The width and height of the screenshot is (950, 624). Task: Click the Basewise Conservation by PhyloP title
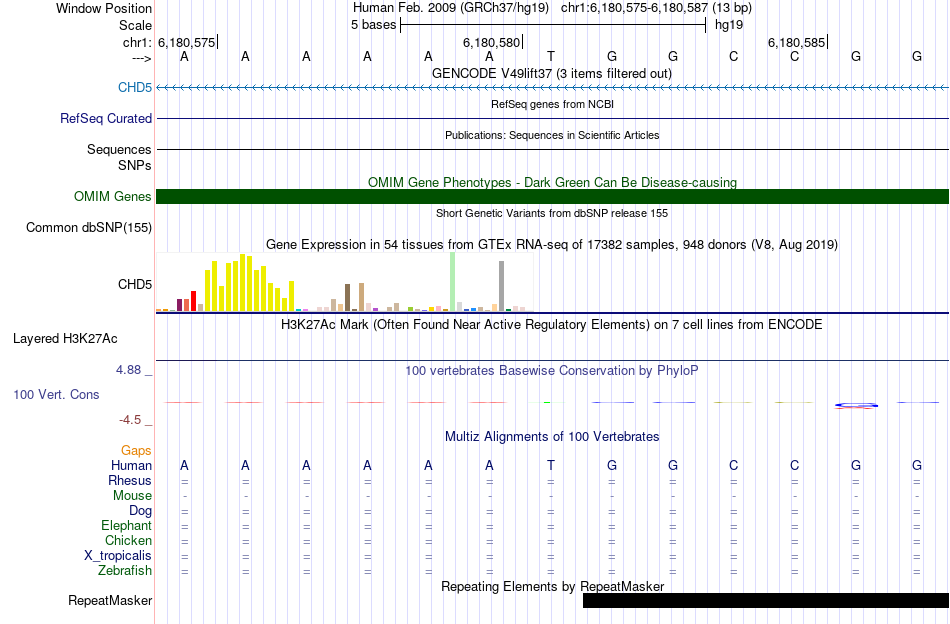(552, 370)
